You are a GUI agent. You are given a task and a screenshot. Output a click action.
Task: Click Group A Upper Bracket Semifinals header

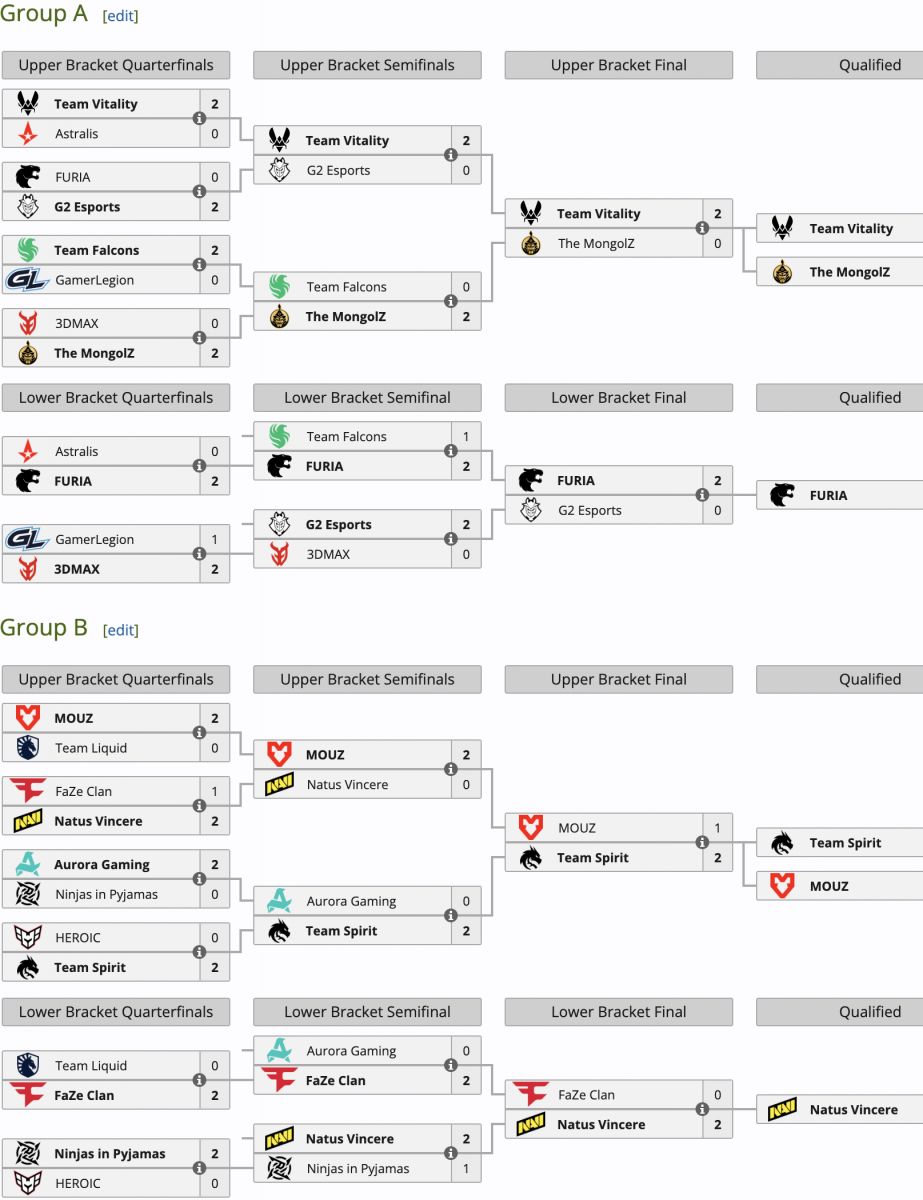367,65
